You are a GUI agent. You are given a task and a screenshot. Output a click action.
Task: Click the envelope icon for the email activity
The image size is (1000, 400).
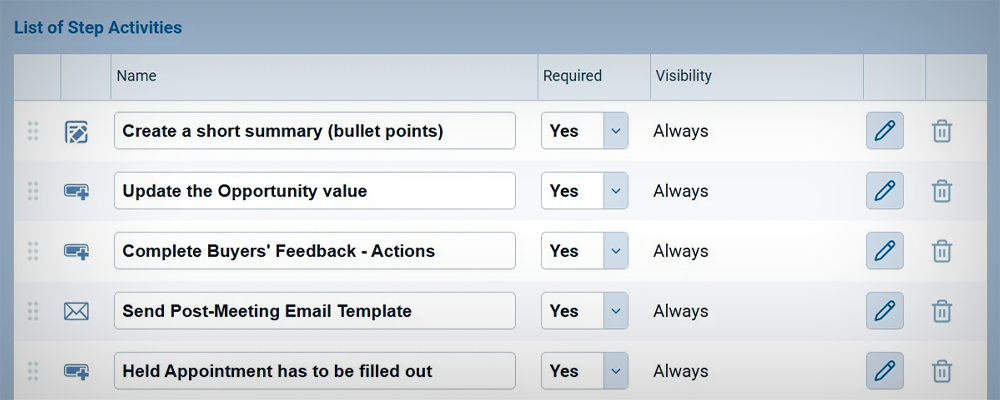pyautogui.click(x=77, y=311)
